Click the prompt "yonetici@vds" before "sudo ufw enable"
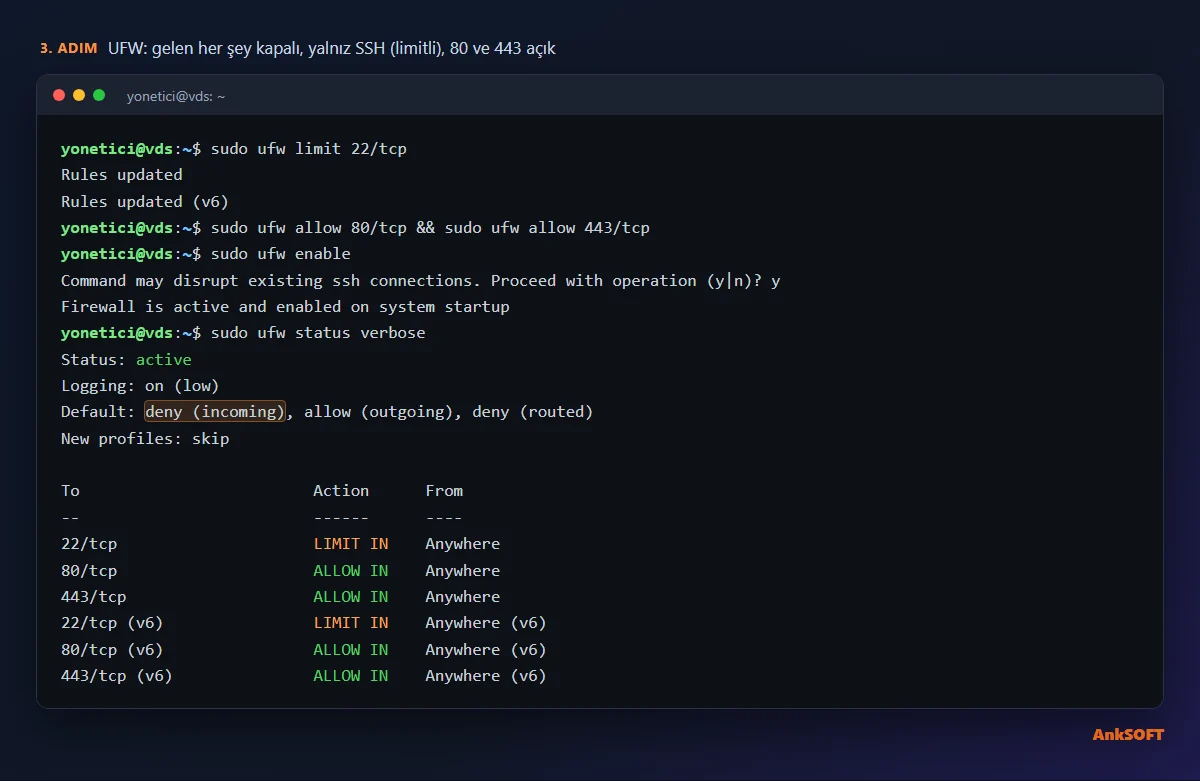The image size is (1200, 781). [x=117, y=254]
